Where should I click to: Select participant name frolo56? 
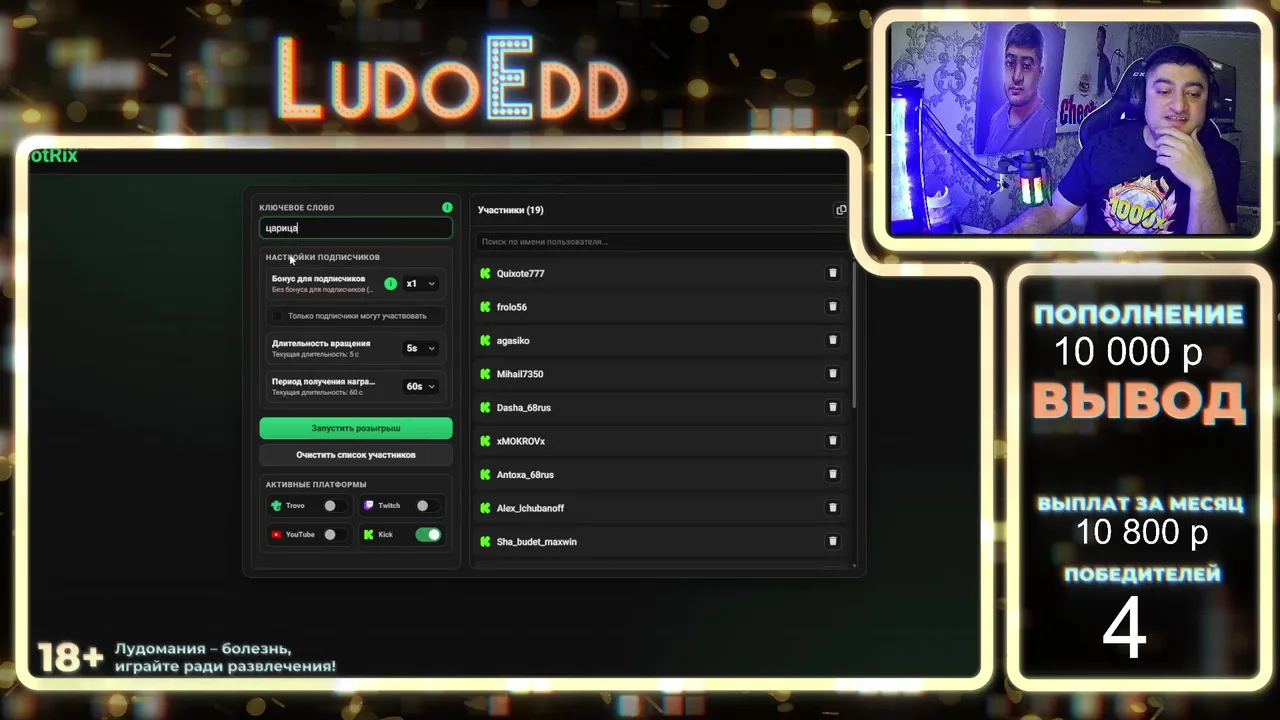click(512, 307)
